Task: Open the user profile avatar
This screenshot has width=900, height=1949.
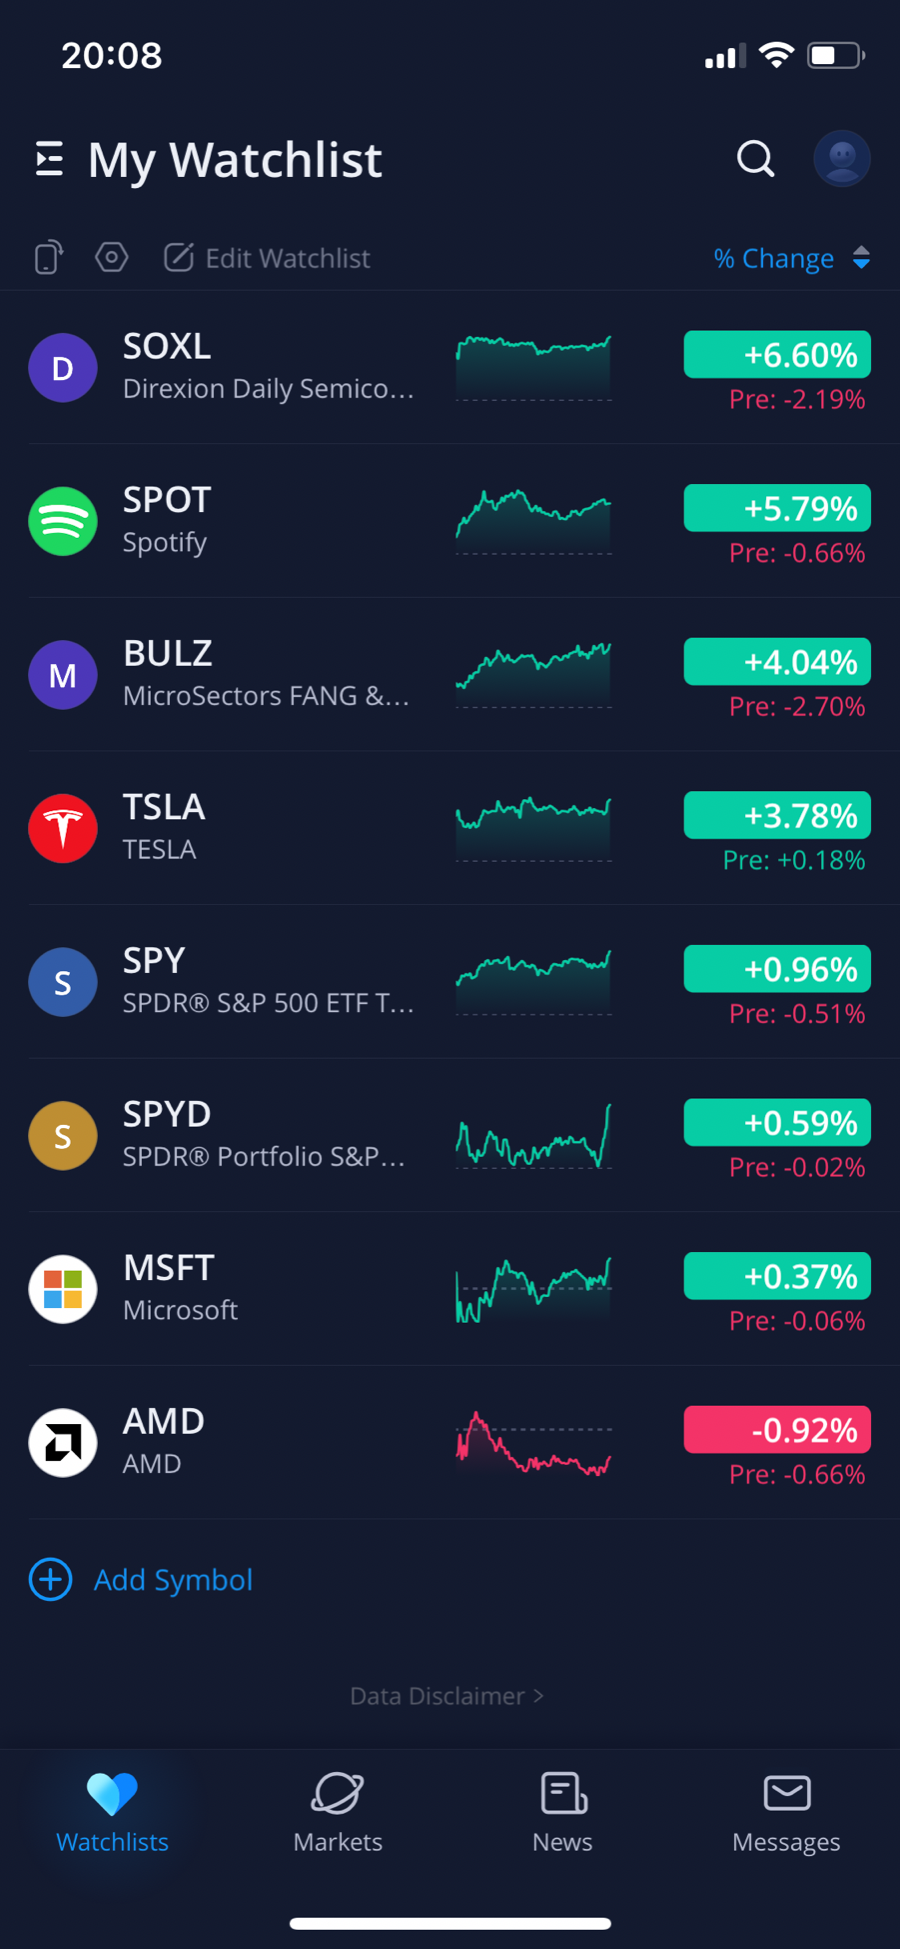Action: 842,158
